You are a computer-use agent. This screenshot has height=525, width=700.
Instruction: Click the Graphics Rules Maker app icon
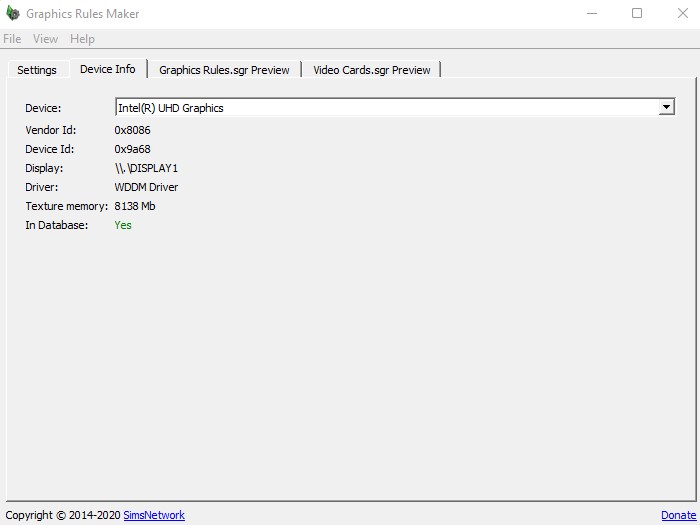pyautogui.click(x=13, y=13)
